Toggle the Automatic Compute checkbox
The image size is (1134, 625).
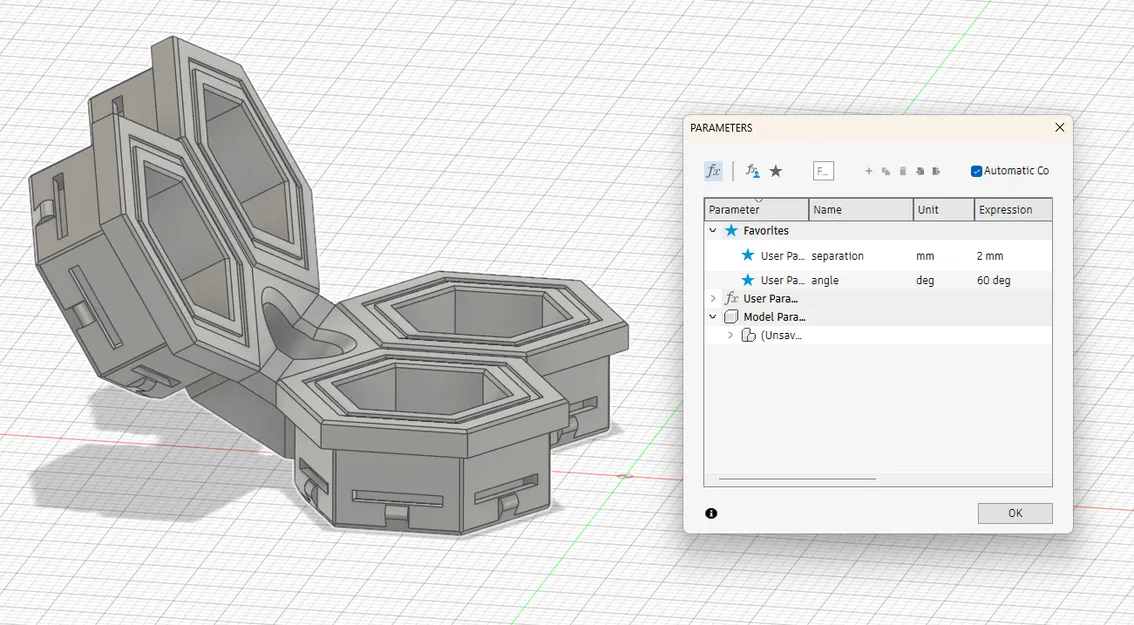(976, 171)
